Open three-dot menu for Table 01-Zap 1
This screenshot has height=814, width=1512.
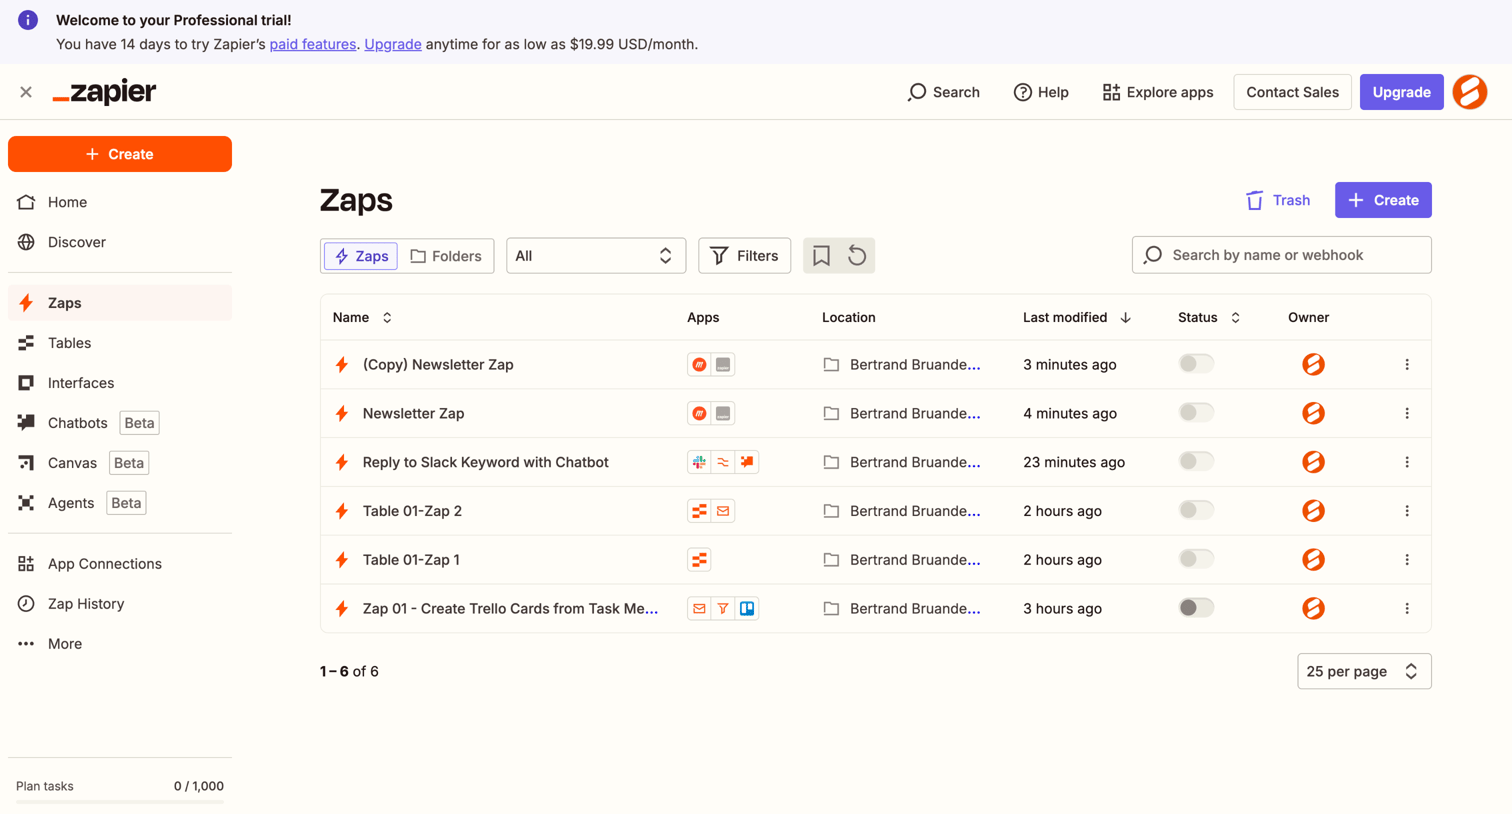pos(1407,560)
